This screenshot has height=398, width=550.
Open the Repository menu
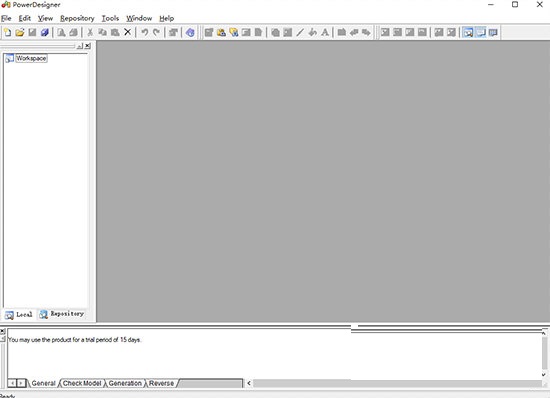[77, 18]
